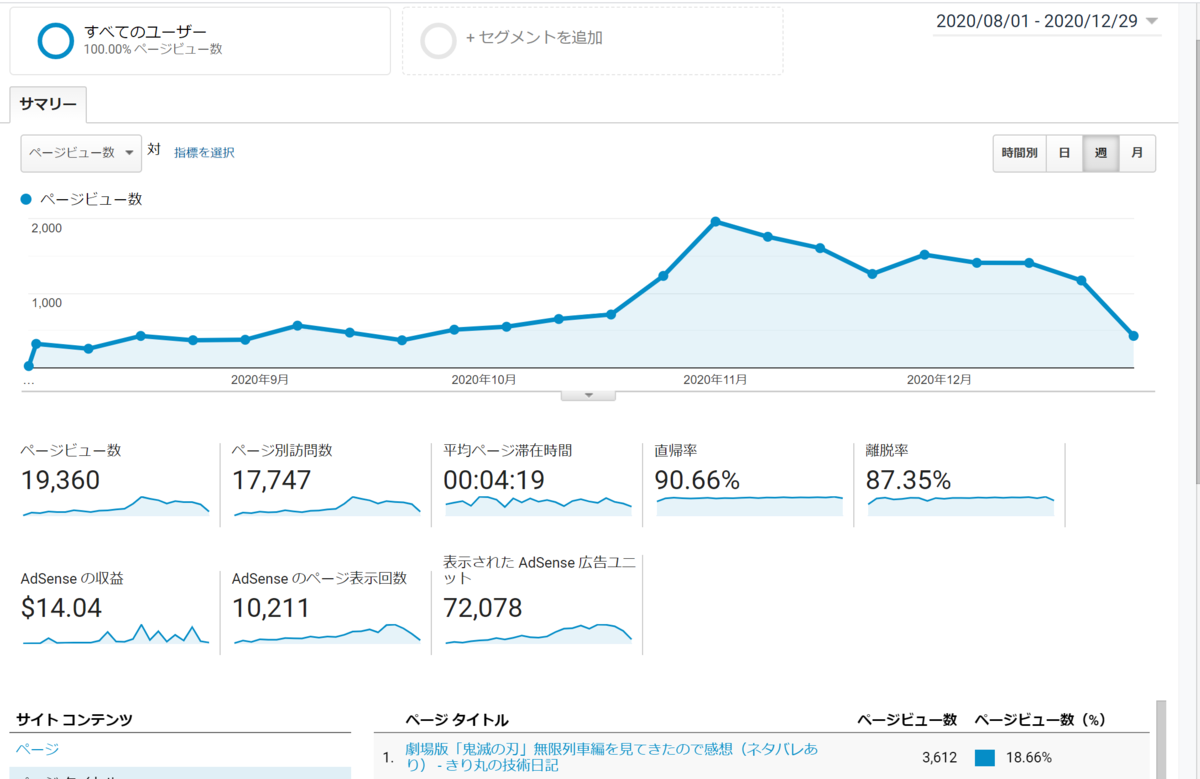Open the date range picker 2020/08/01 - 2020/12/29
Image resolution: width=1200 pixels, height=779 pixels.
1047,21
